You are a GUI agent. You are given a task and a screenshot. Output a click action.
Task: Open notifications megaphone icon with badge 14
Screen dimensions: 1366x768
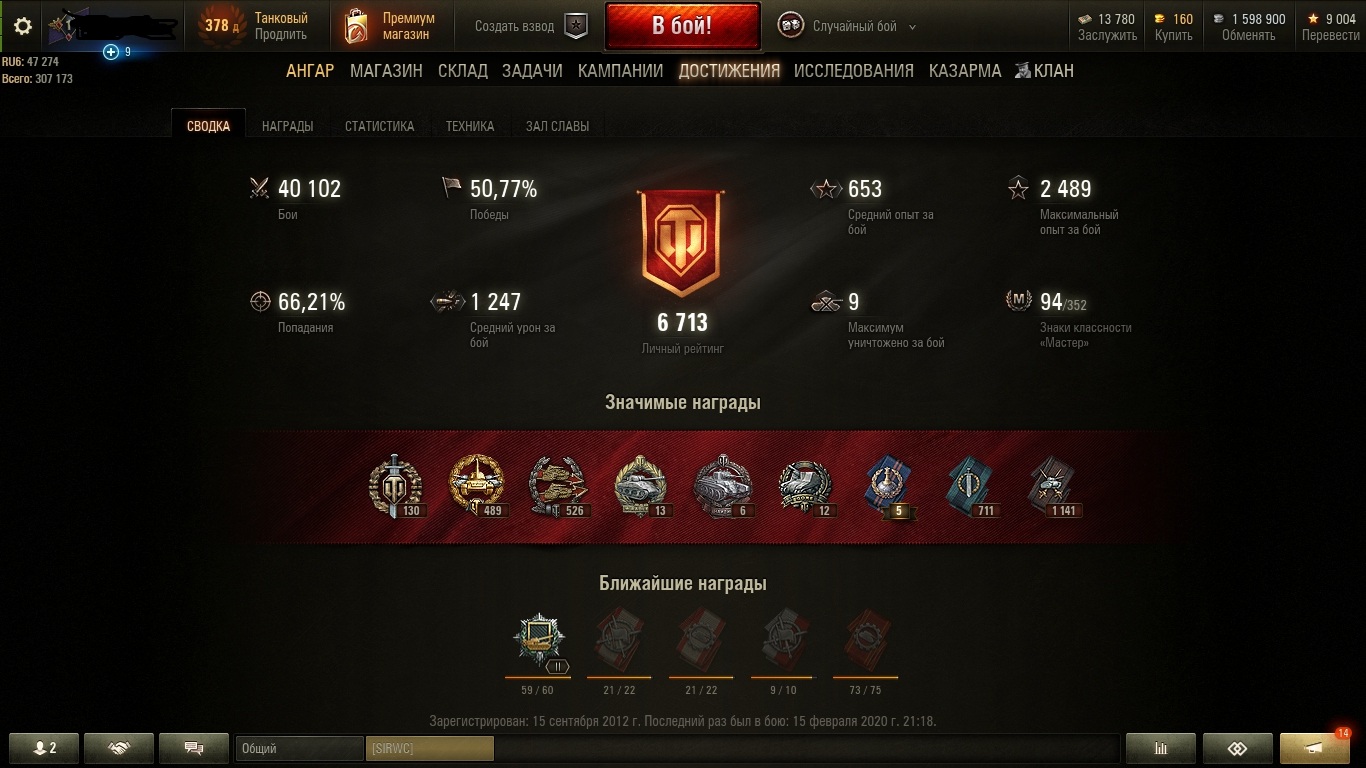coord(1315,748)
